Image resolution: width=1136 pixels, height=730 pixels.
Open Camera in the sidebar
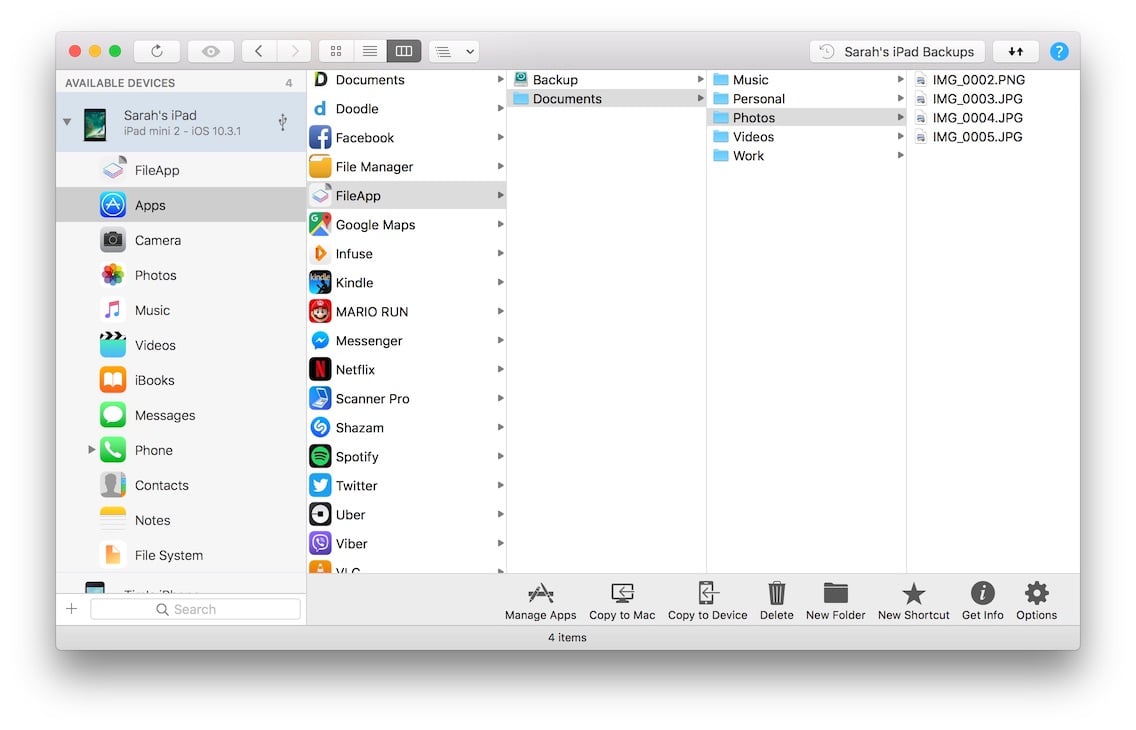pyautogui.click(x=181, y=240)
